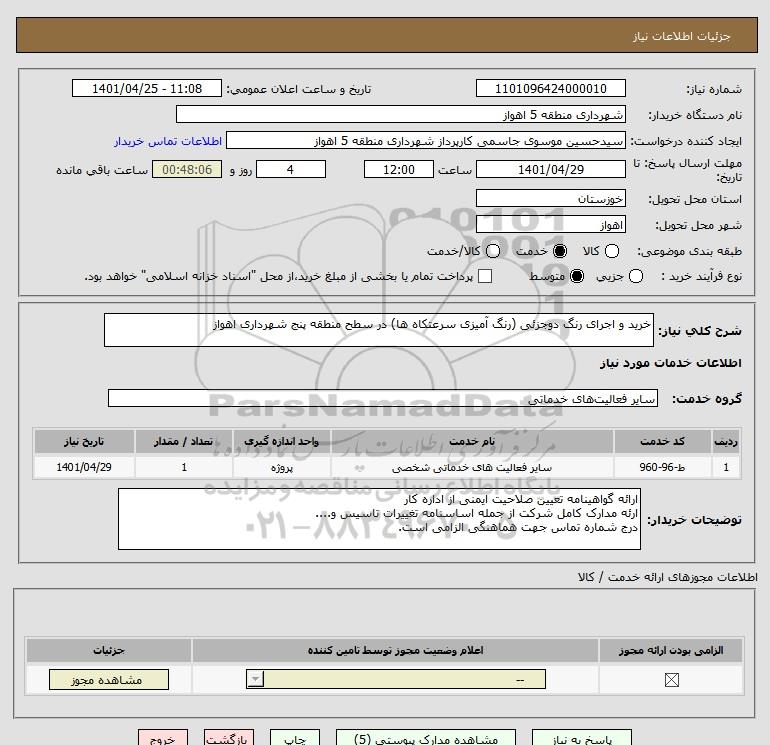The height and width of the screenshot is (745, 770).
Task: Click the delivery province field خوزستان
Action: pyautogui.click(x=550, y=198)
